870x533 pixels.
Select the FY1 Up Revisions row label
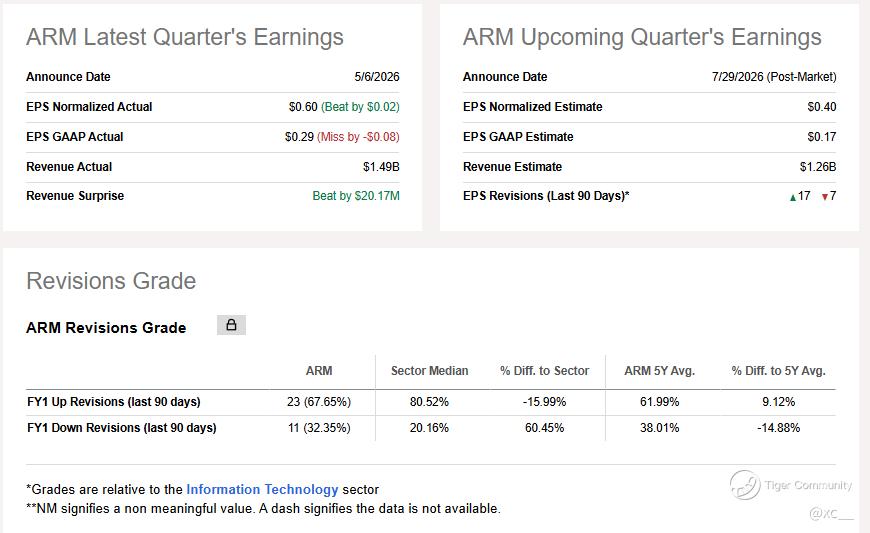tap(114, 402)
